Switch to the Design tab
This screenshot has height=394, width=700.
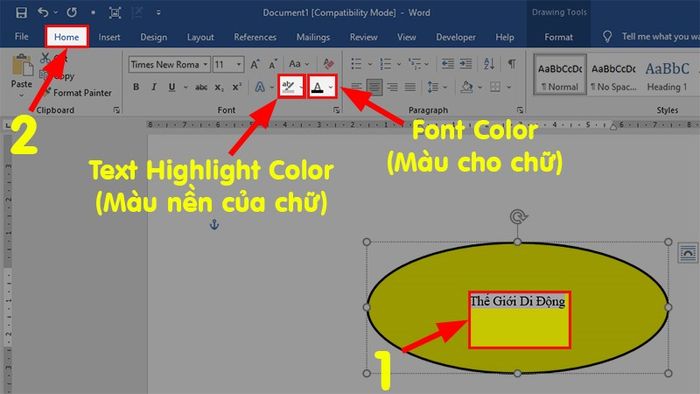(x=154, y=37)
